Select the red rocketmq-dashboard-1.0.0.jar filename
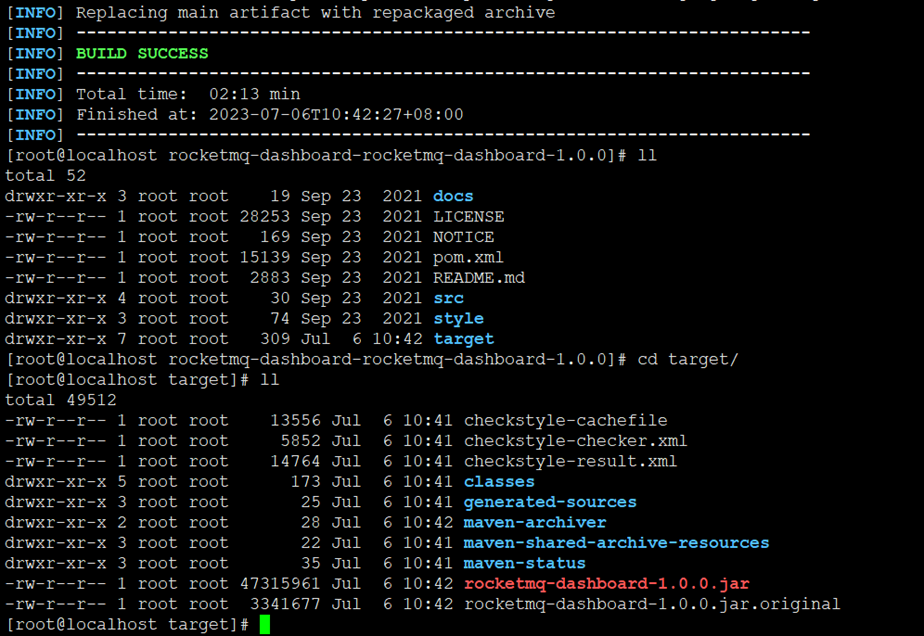This screenshot has width=924, height=636. 606,584
